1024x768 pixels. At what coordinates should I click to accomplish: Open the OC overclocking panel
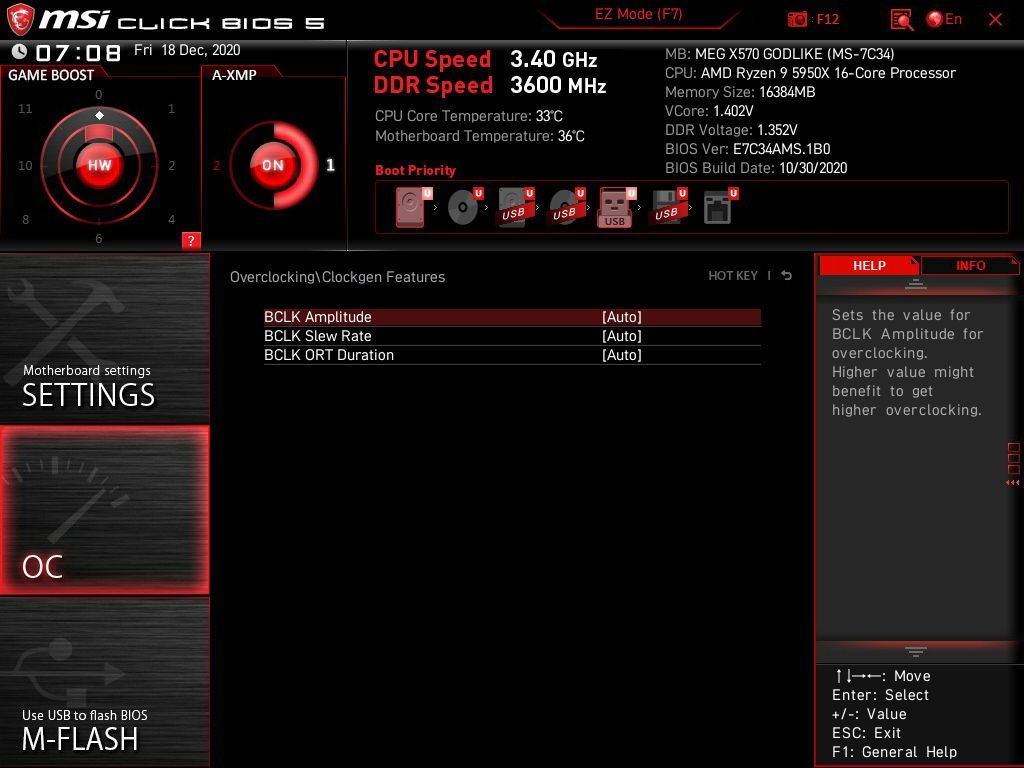[x=104, y=510]
